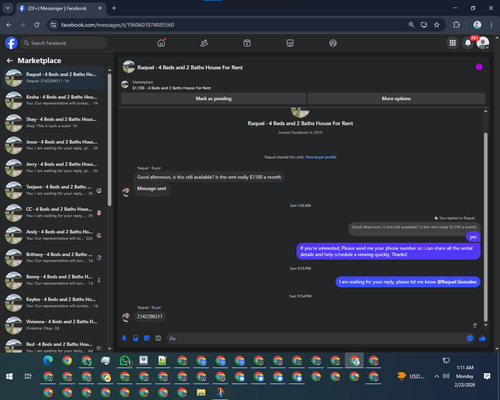Image resolution: width=500 pixels, height=400 pixels.
Task: Open the notifications bell icon
Action: click(x=468, y=43)
